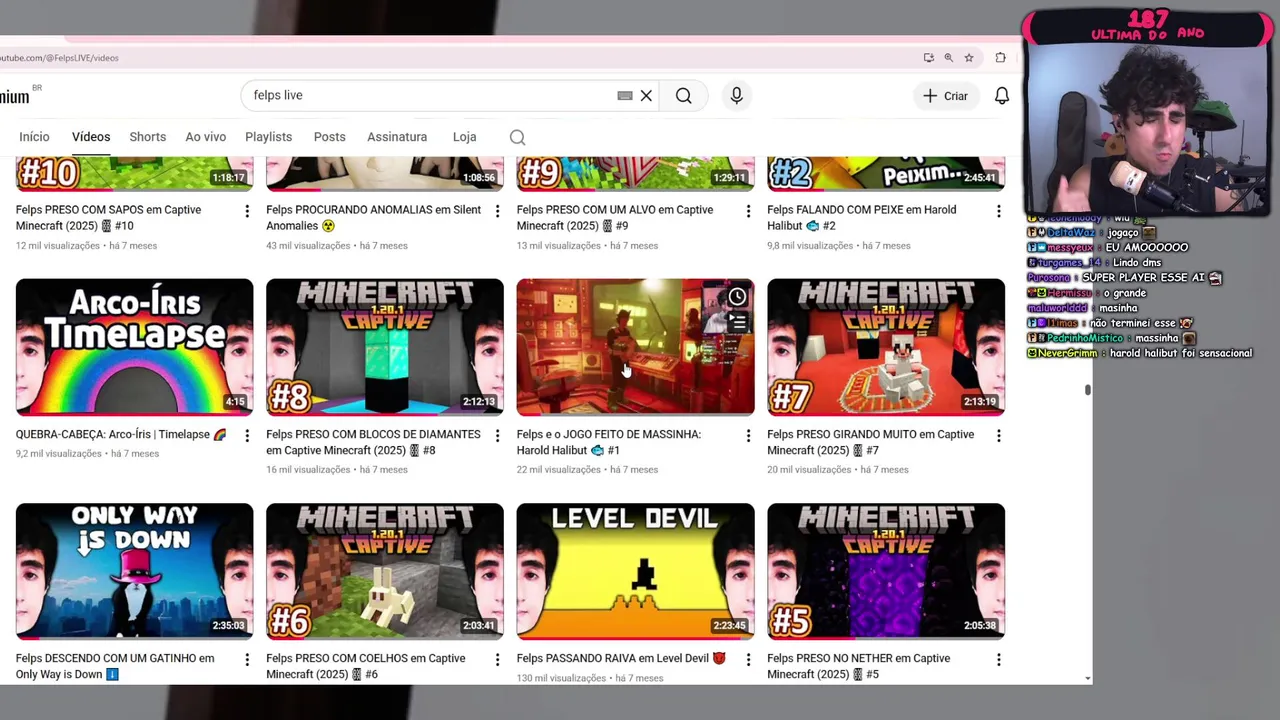The image size is (1280, 720).
Task: Open the Only Way Is Down thumbnail
Action: tap(134, 571)
